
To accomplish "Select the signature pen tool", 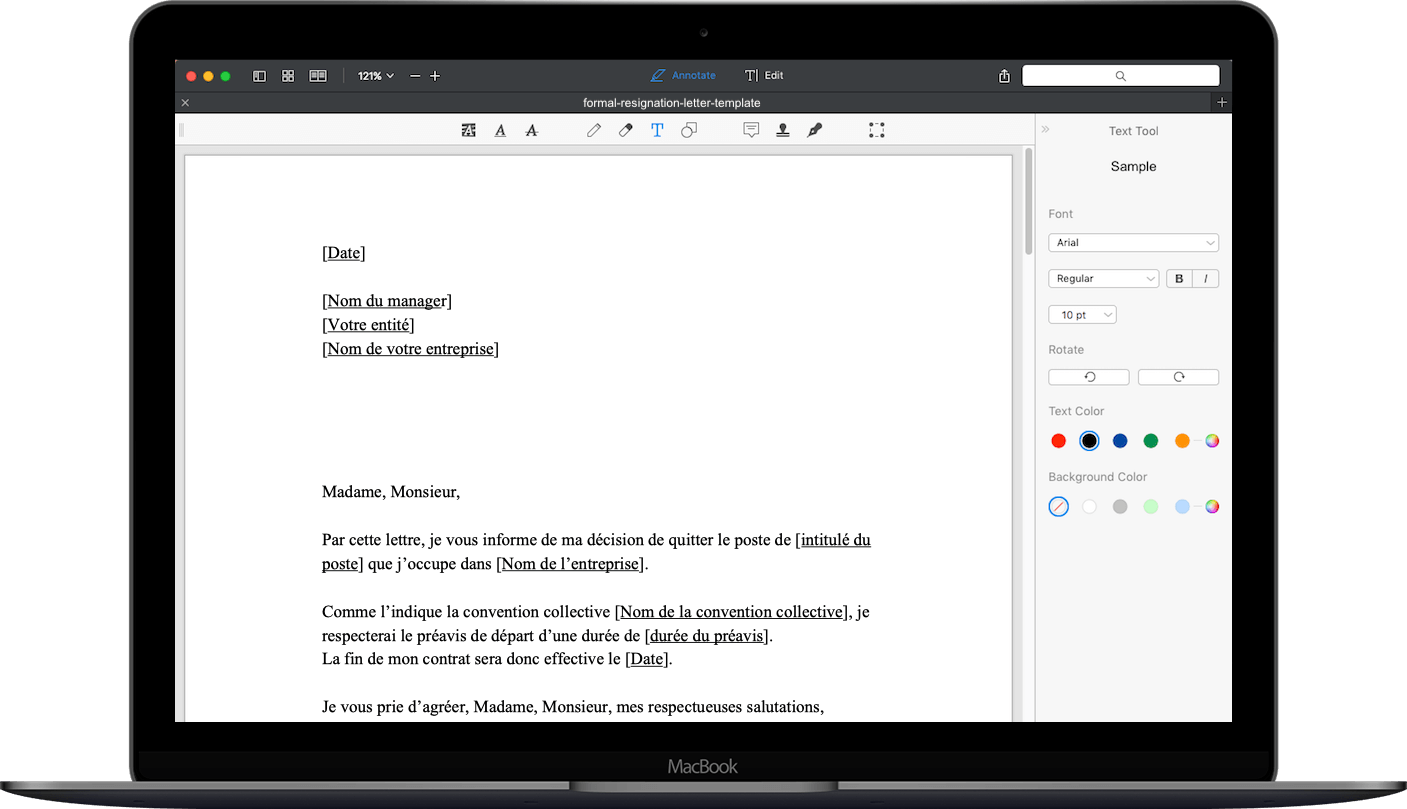I will [815, 130].
